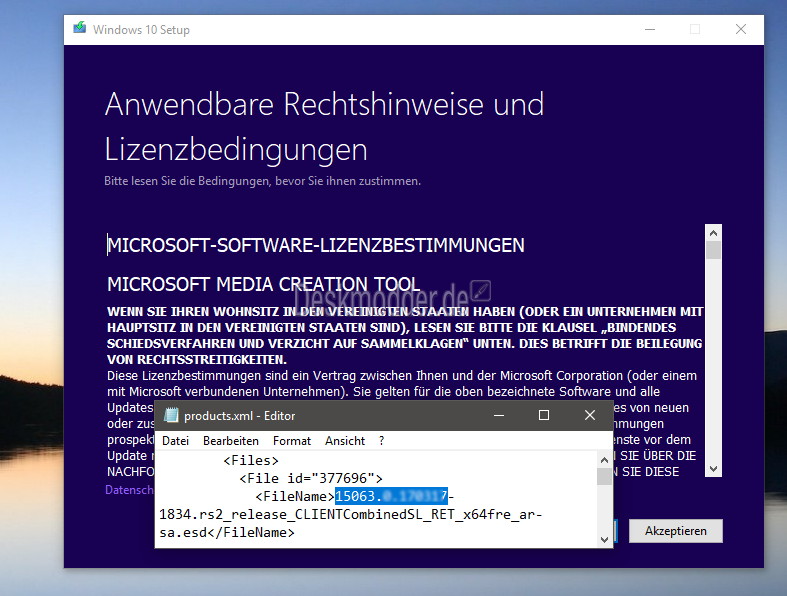Maximize the products.xml Editor window

(x=544, y=415)
